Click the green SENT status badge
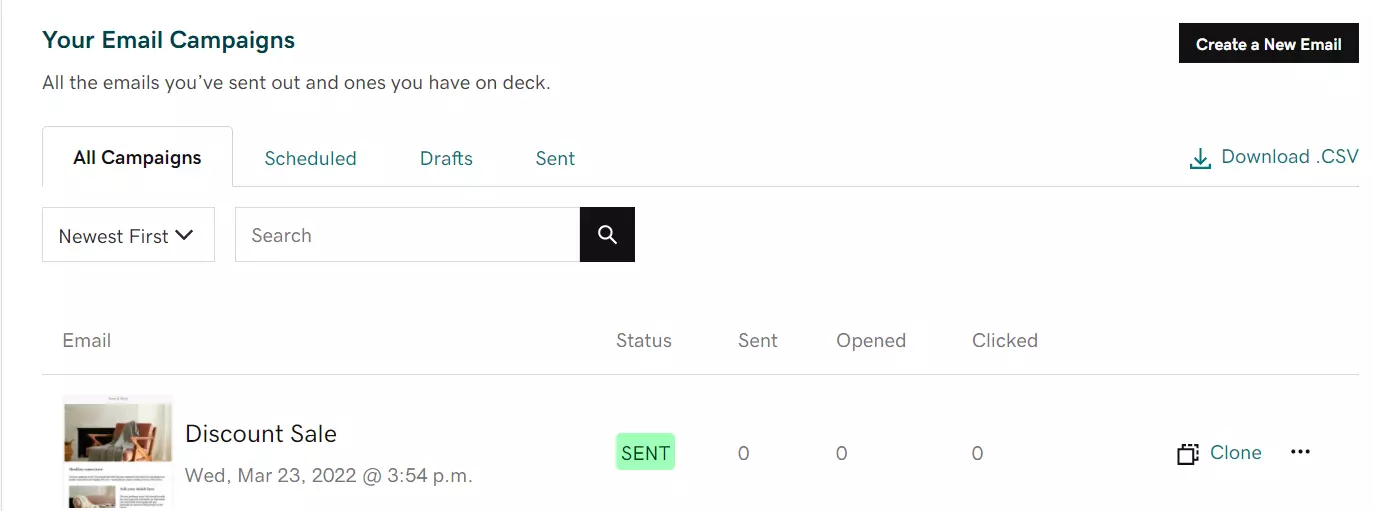This screenshot has width=1373, height=511. point(645,453)
